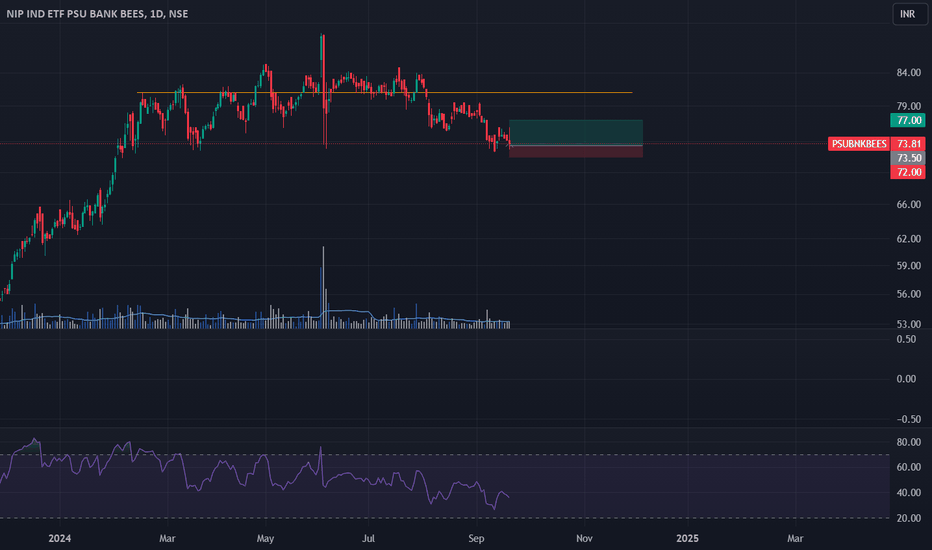932x550 pixels.
Task: Click the 56.00 price axis label
Action: click(908, 294)
